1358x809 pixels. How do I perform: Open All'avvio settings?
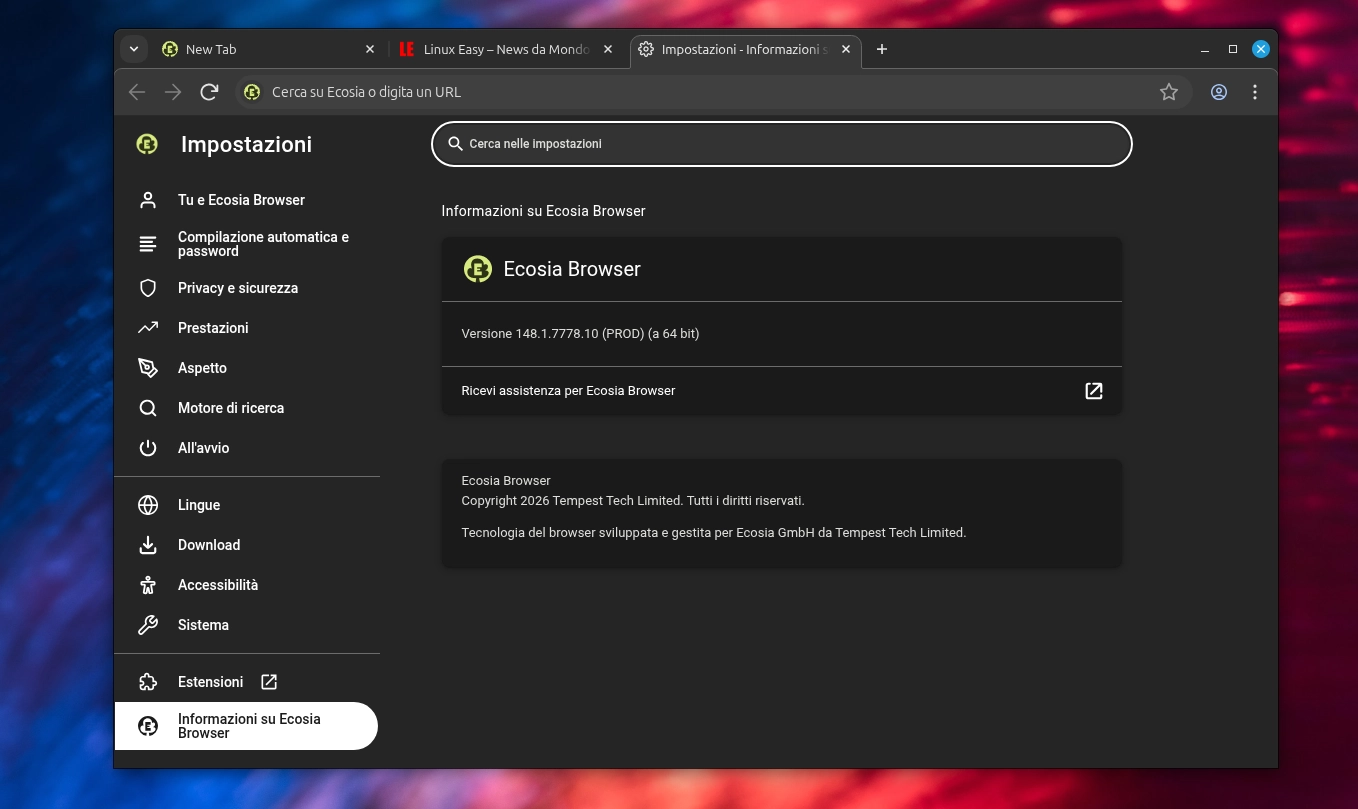(247, 448)
